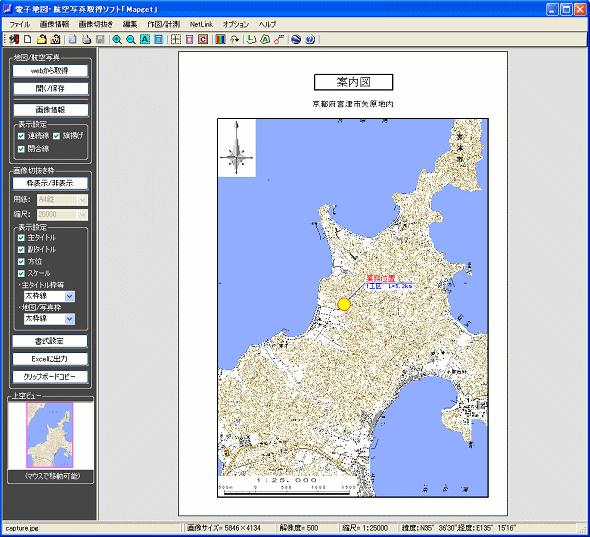This screenshot has height=537, width=590.
Task: Open the オプション menu
Action: [236, 24]
